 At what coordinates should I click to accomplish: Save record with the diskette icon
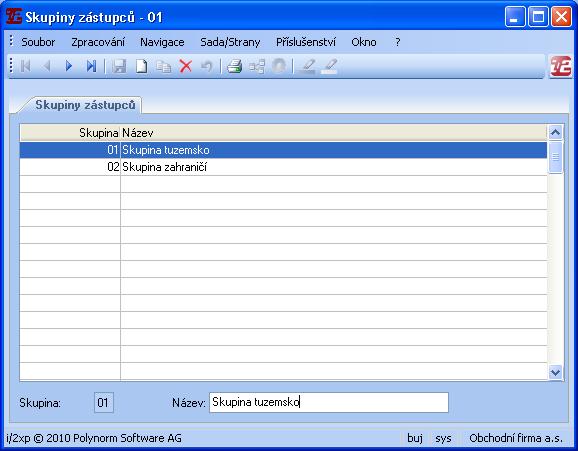pyautogui.click(x=119, y=66)
